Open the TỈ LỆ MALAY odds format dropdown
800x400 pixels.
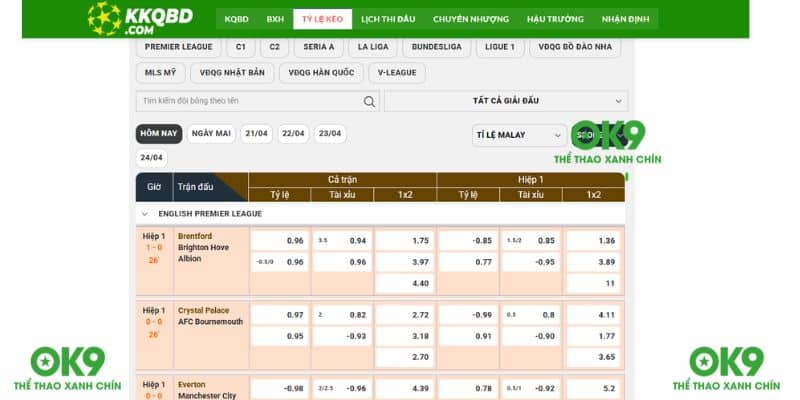519,135
